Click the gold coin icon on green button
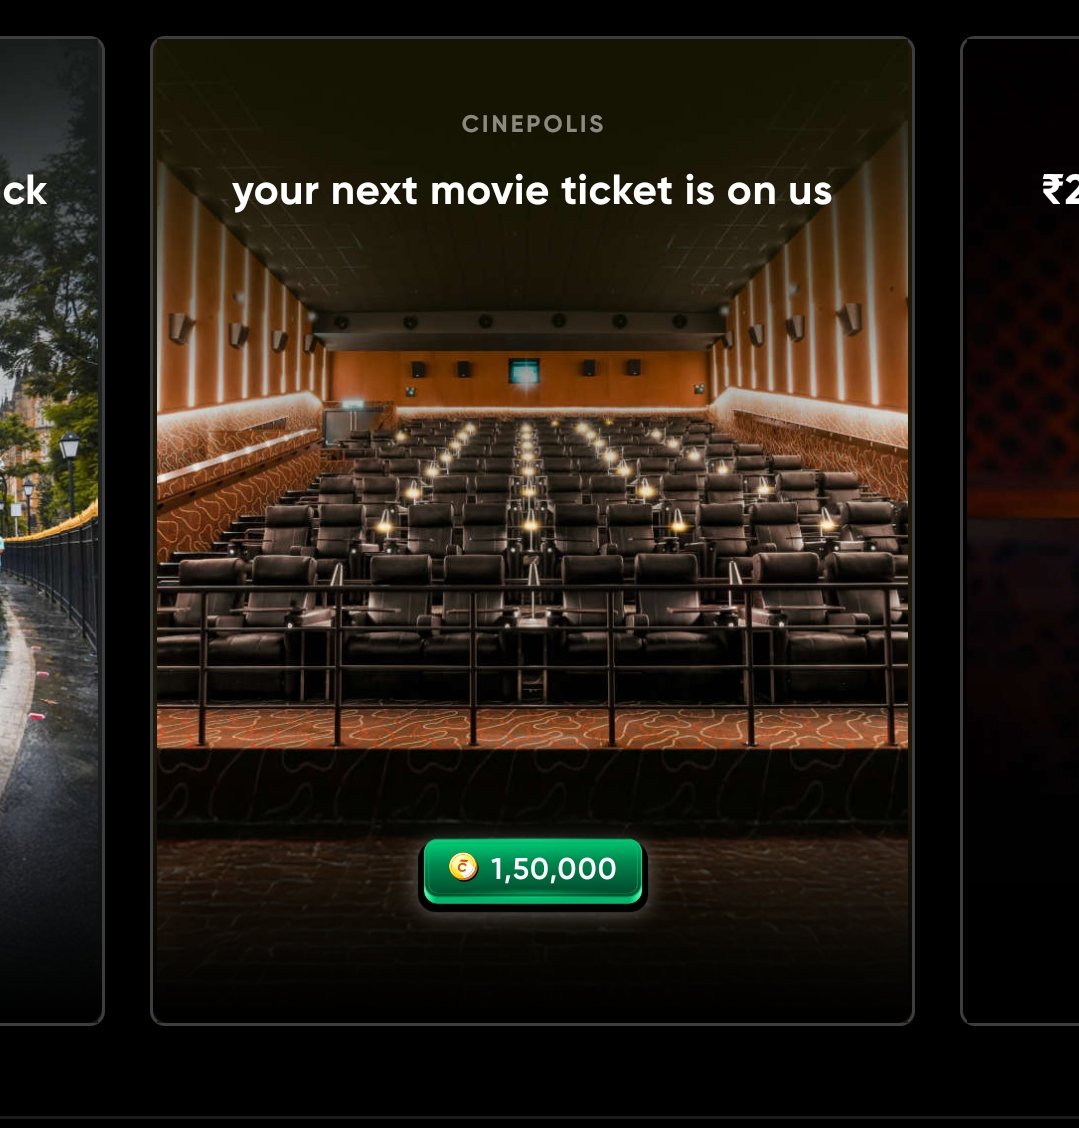This screenshot has width=1079, height=1128. [x=463, y=867]
